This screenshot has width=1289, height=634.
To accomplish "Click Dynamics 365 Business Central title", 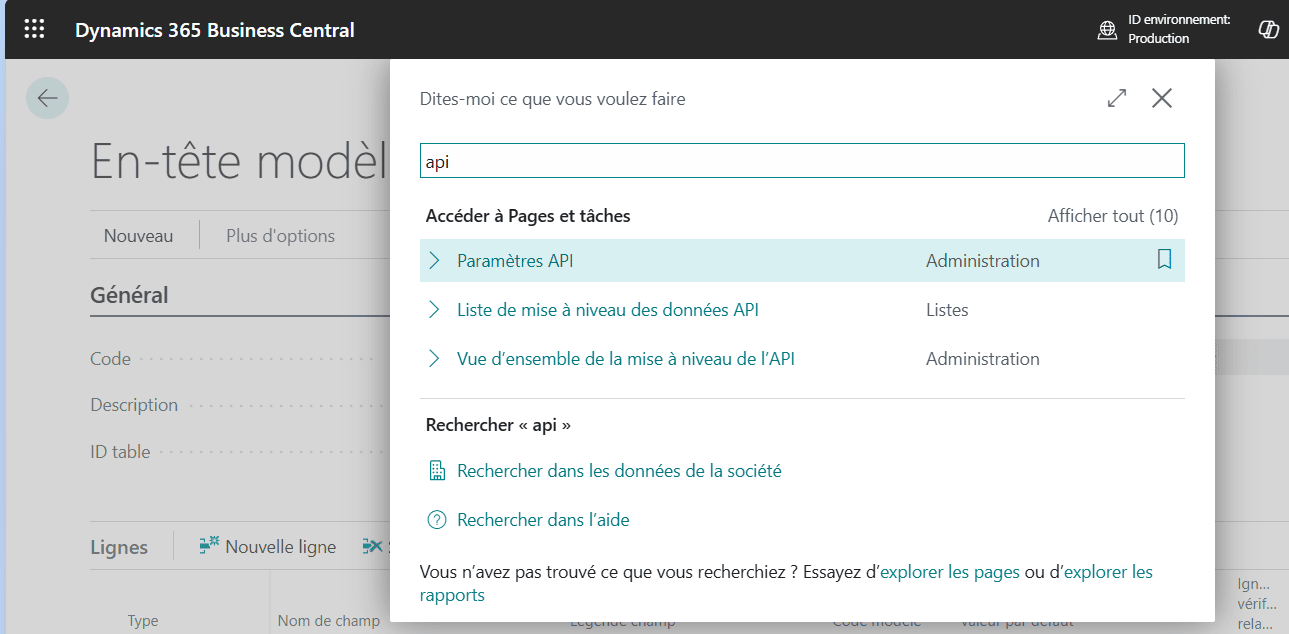I will pyautogui.click(x=215, y=30).
